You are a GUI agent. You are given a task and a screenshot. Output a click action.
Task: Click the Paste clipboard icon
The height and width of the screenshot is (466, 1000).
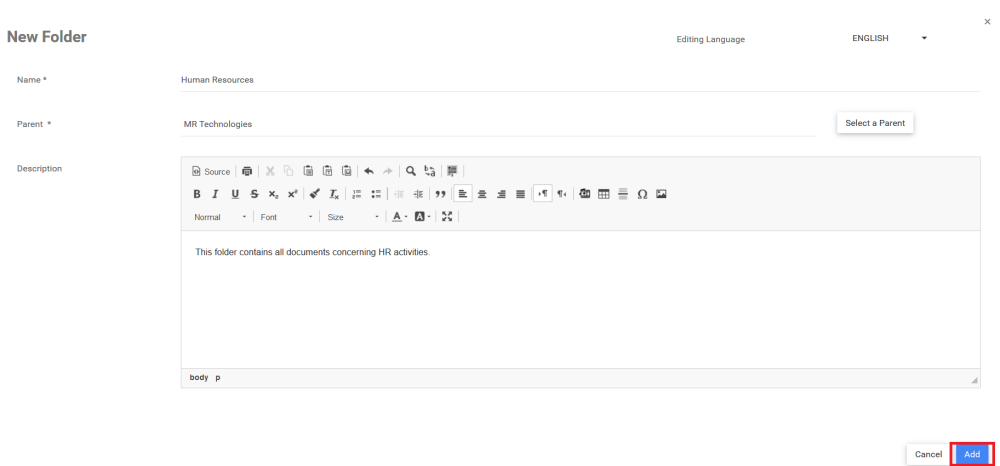click(x=308, y=171)
